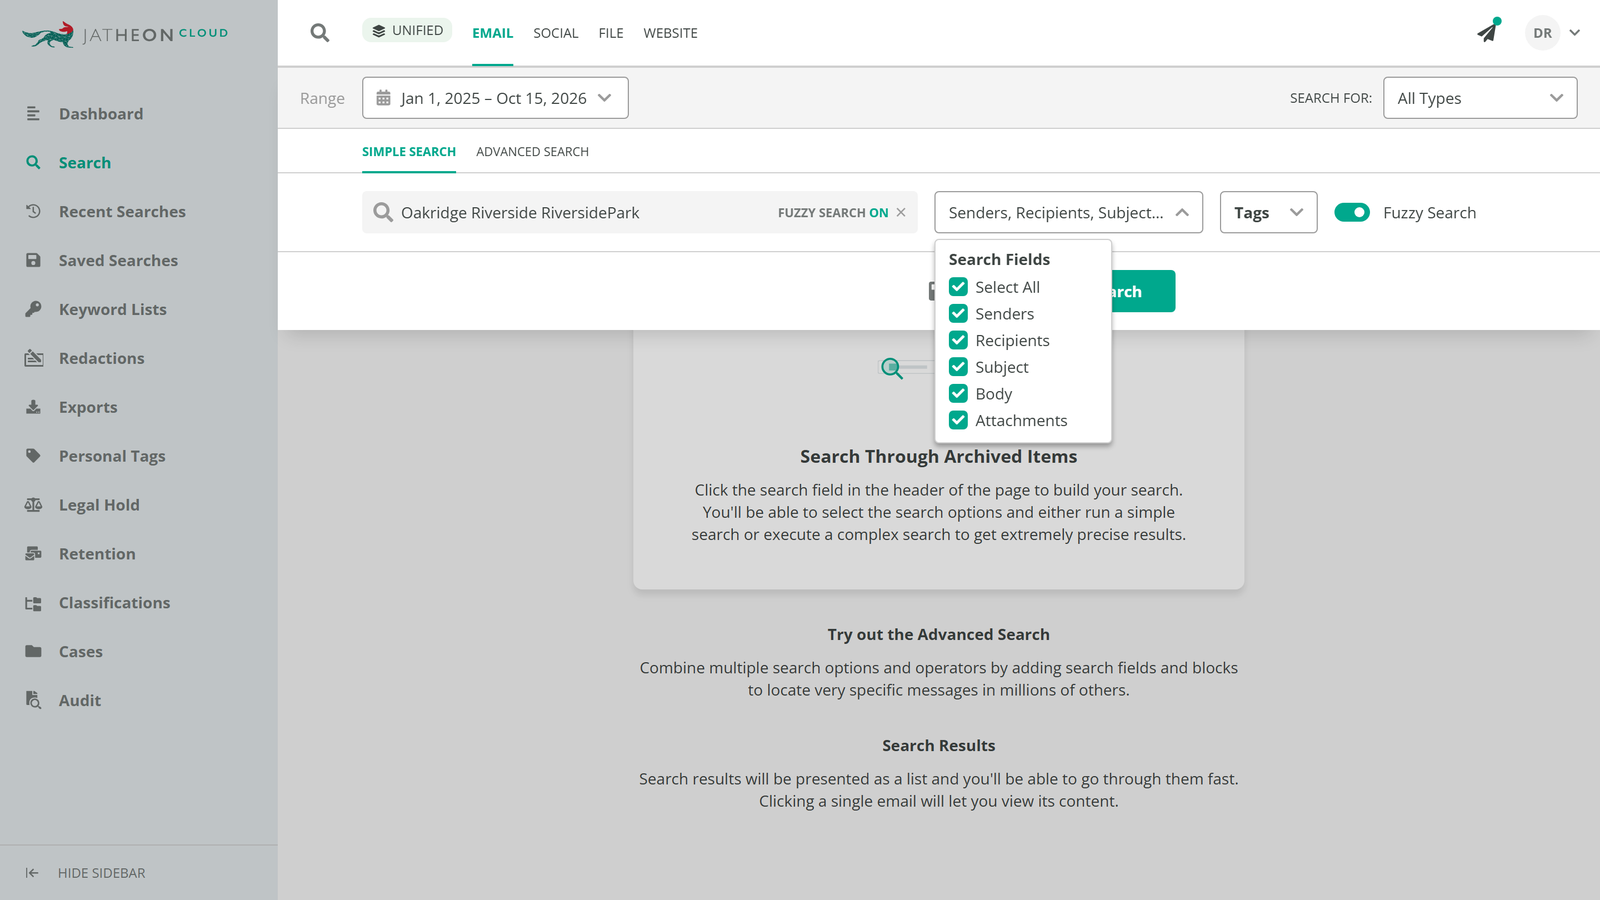Open notifications paper plane icon

coord(1488,32)
